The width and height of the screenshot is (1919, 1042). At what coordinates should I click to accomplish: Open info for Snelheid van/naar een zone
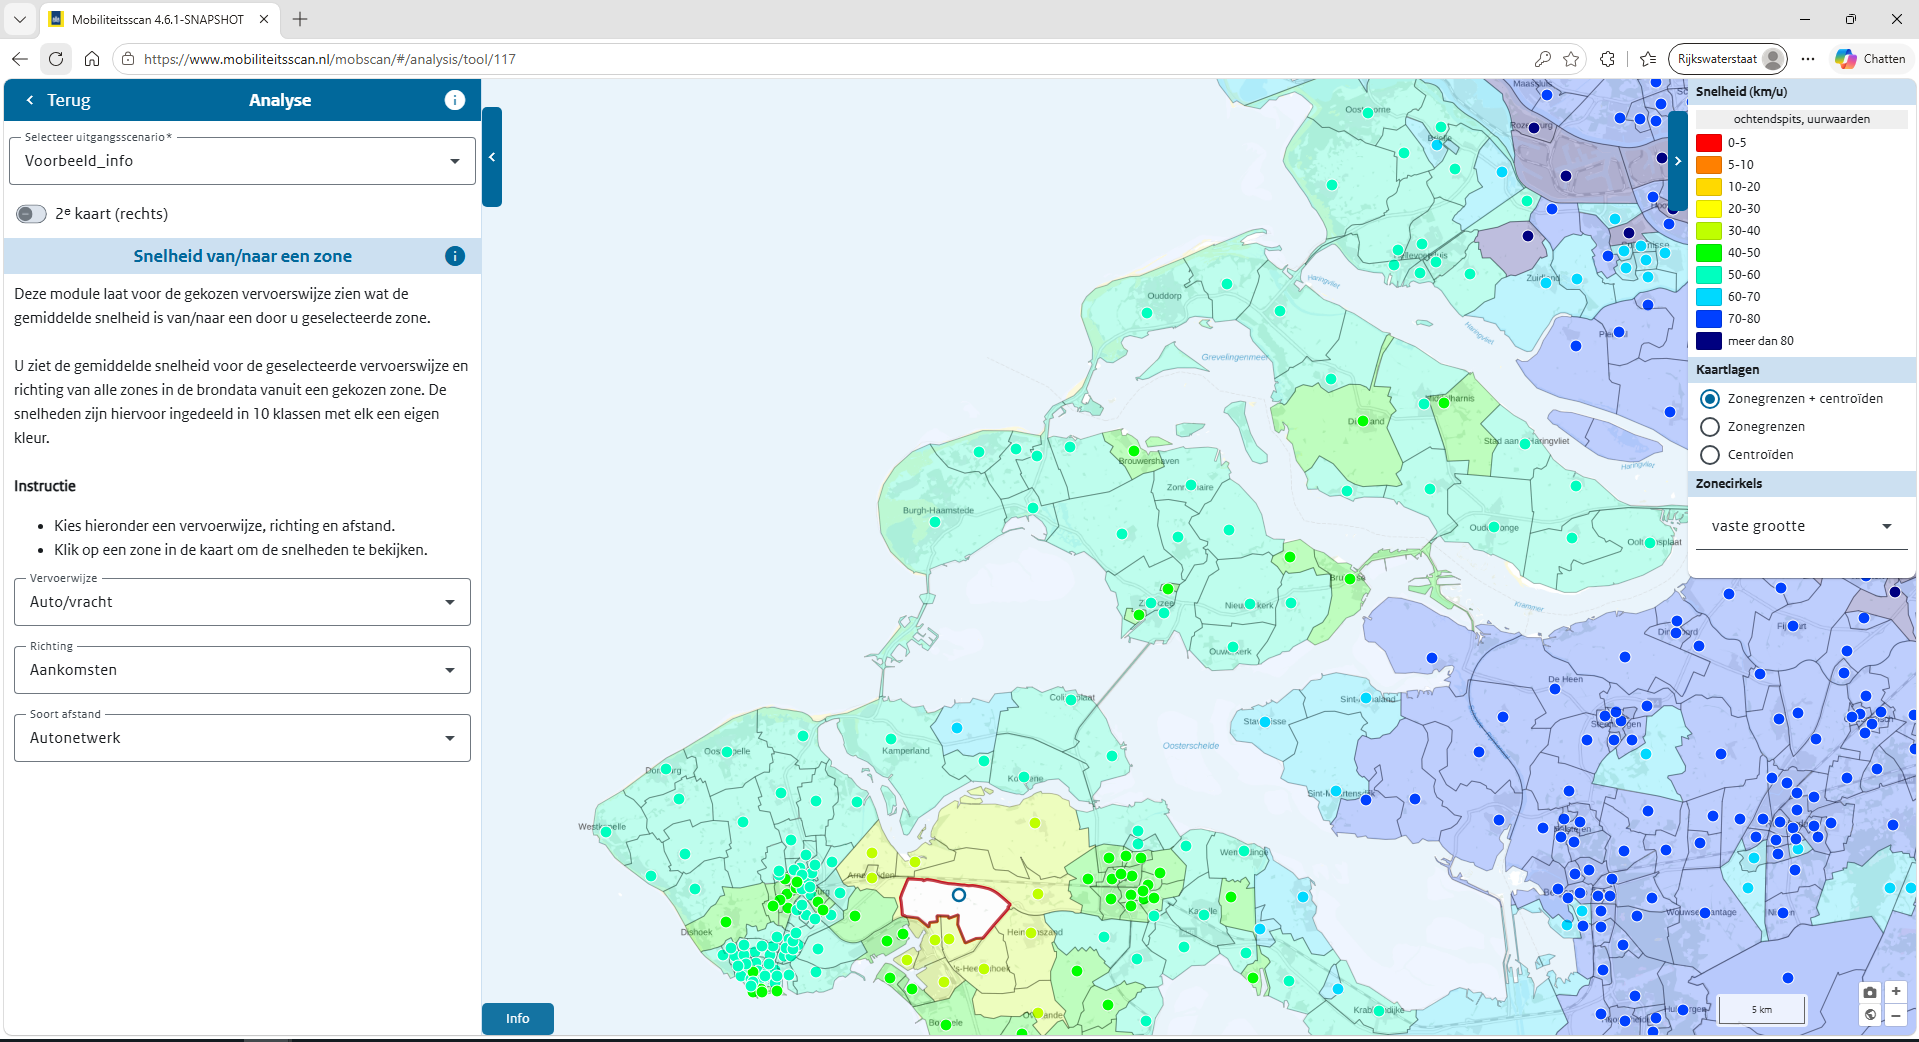coord(455,256)
